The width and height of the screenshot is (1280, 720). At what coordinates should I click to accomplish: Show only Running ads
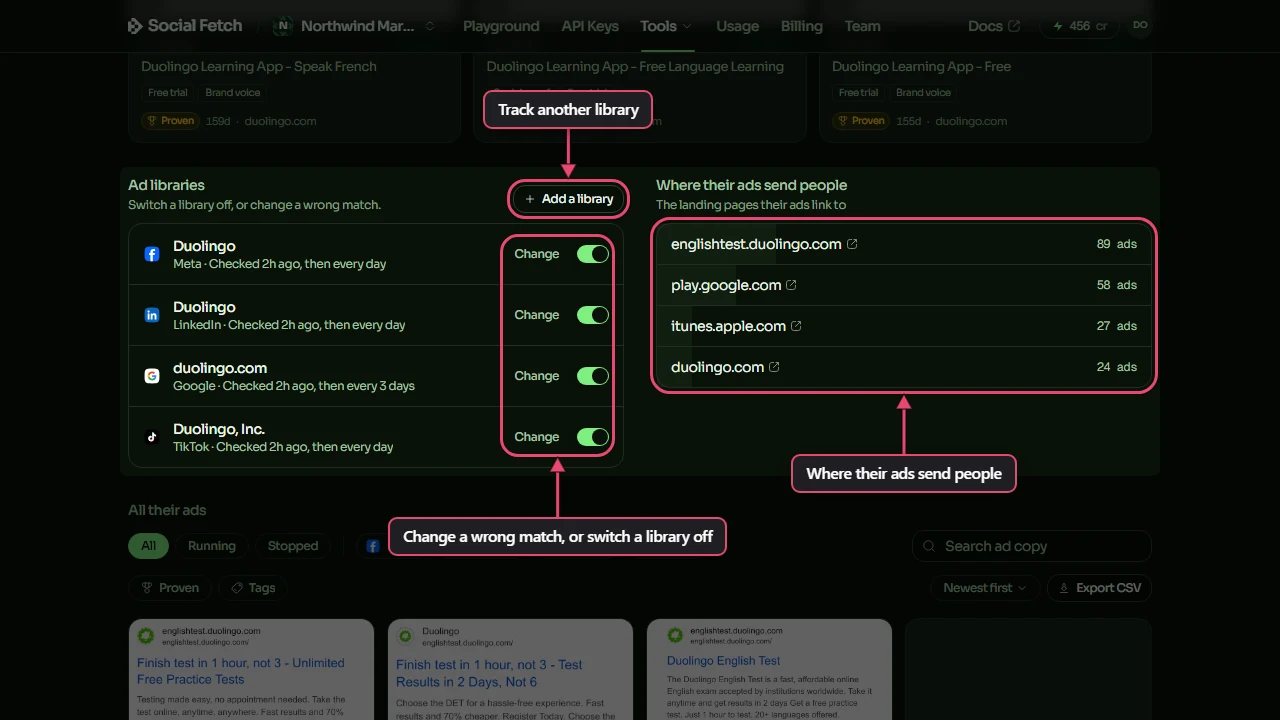pyautogui.click(x=212, y=546)
